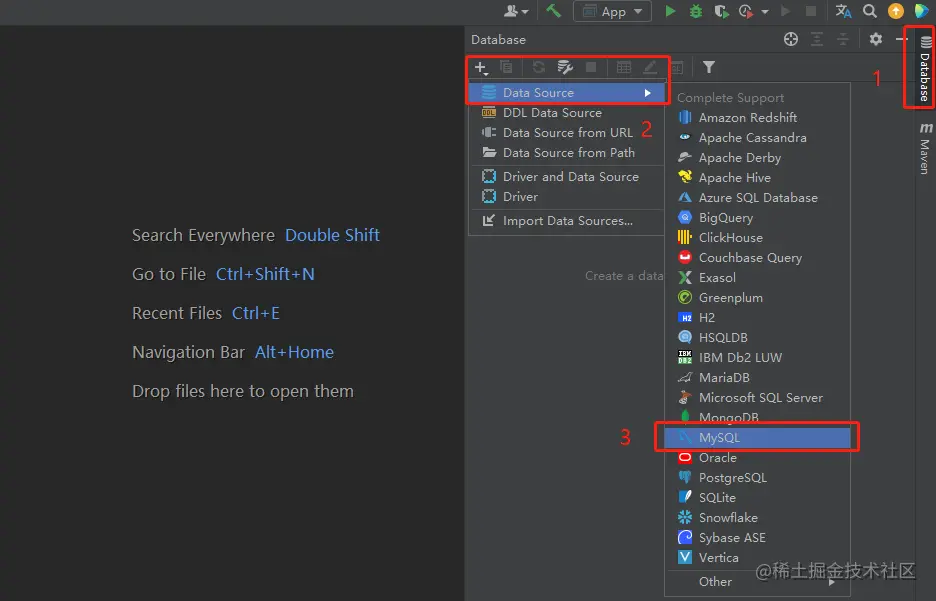Click the Stop square icon in top toolbar
The height and width of the screenshot is (601, 936).
click(811, 11)
